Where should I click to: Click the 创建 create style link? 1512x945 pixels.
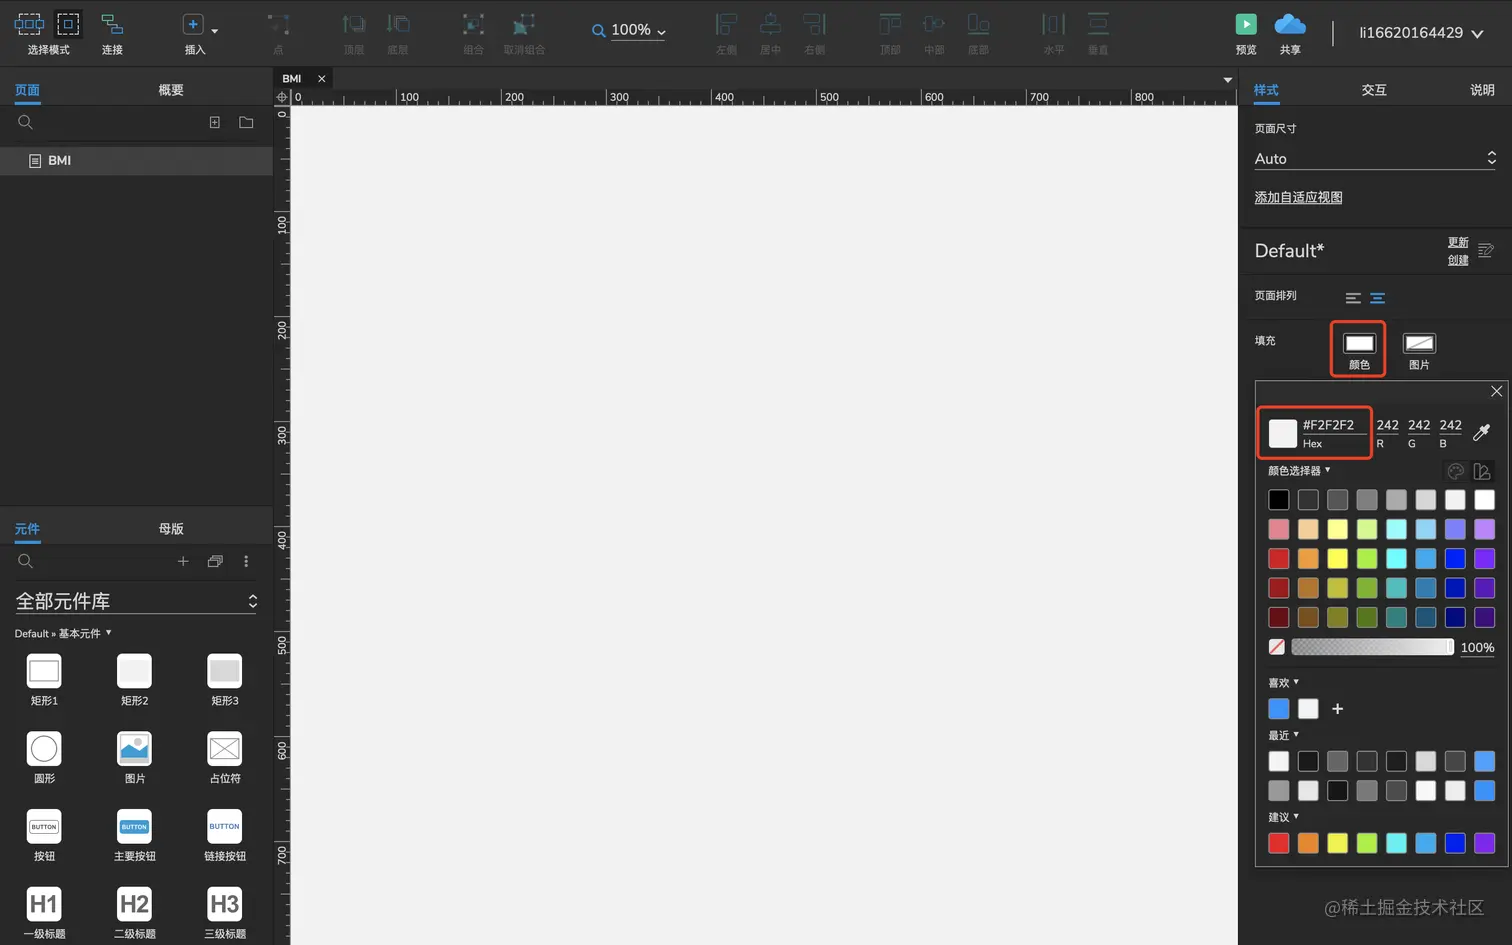[1458, 260]
